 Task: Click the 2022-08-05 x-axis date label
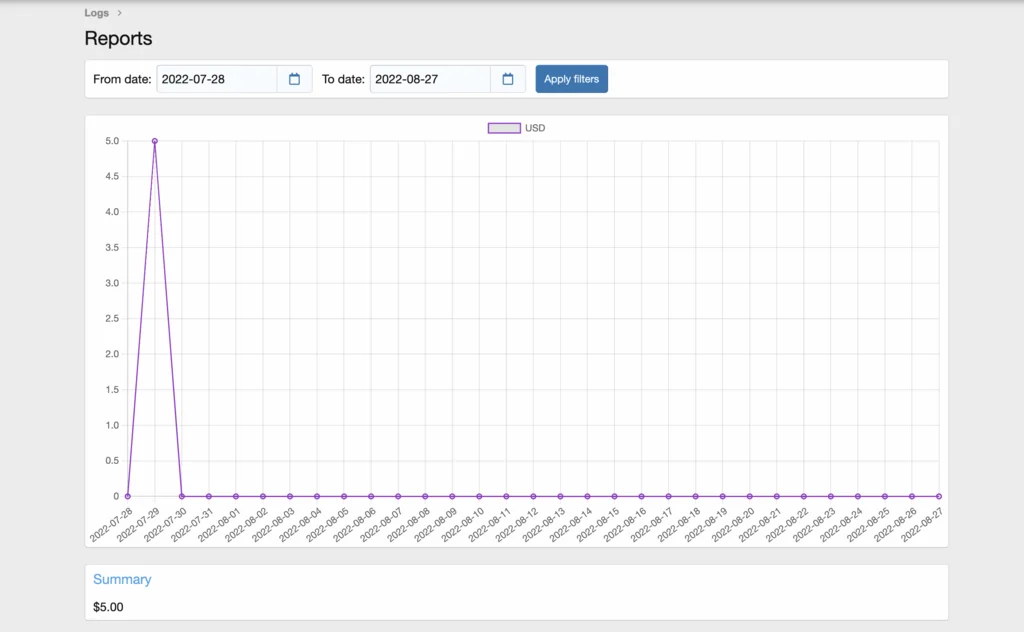331,524
